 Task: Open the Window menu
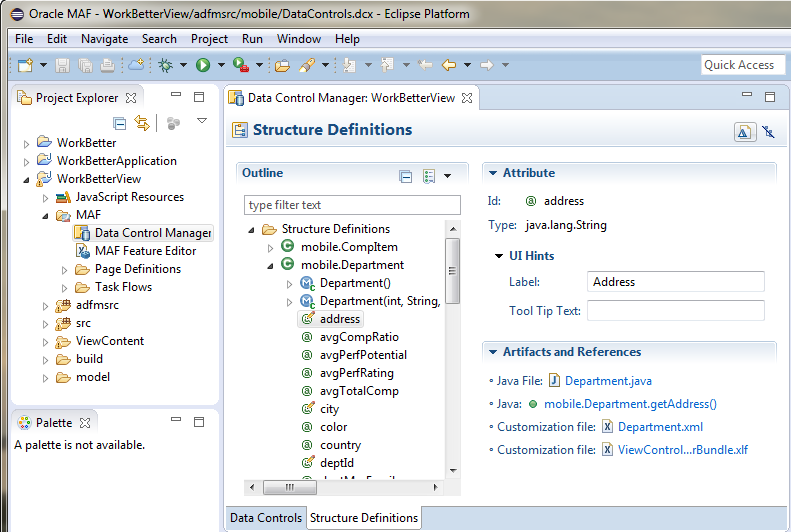(299, 39)
